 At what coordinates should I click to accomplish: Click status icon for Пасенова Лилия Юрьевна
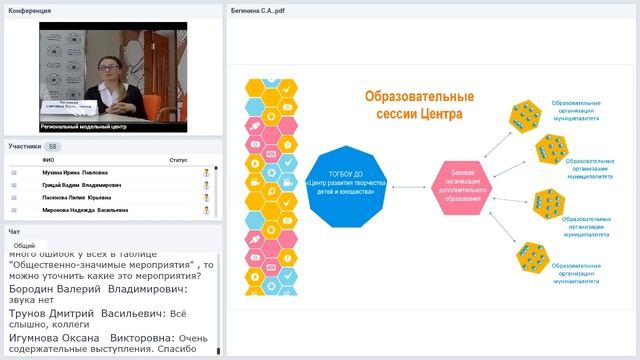click(207, 198)
